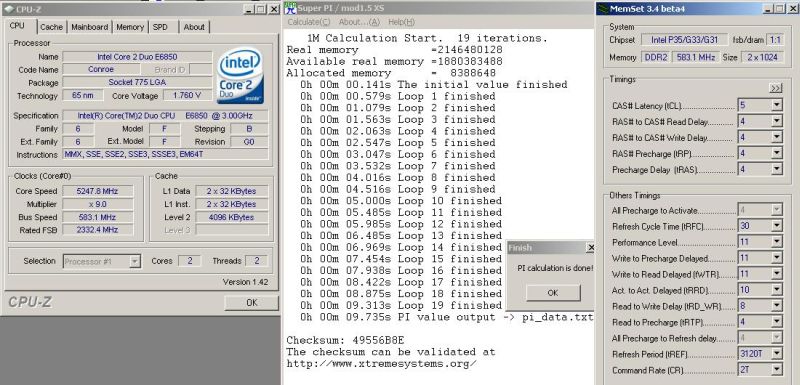
Task: Open Read to Precharge (tRTP) dropdown
Action: pos(776,322)
